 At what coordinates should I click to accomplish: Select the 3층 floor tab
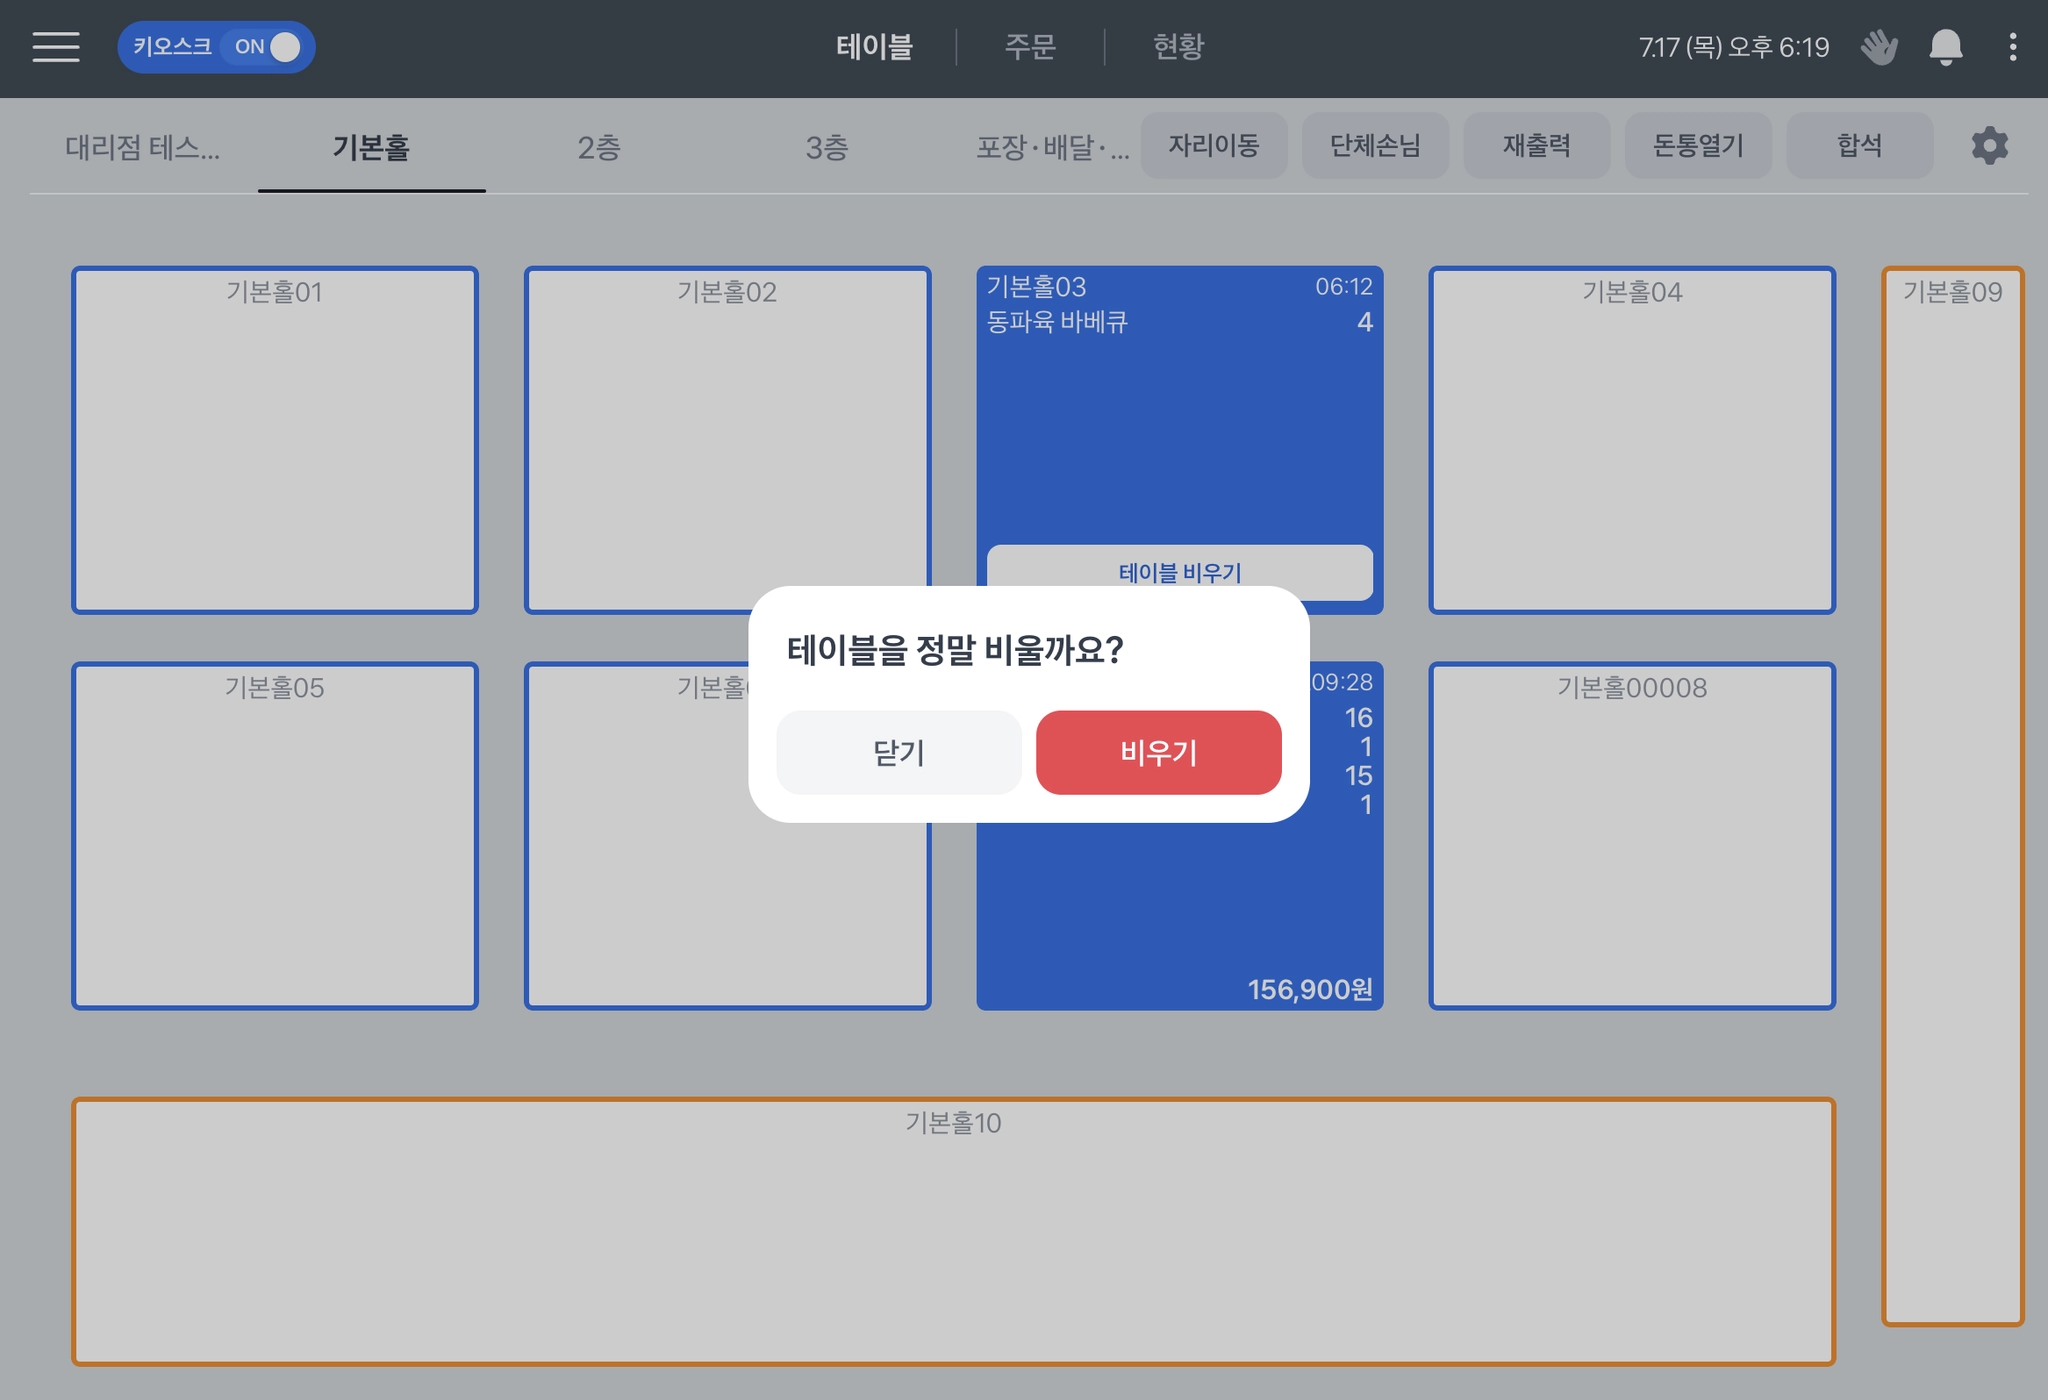tap(827, 148)
